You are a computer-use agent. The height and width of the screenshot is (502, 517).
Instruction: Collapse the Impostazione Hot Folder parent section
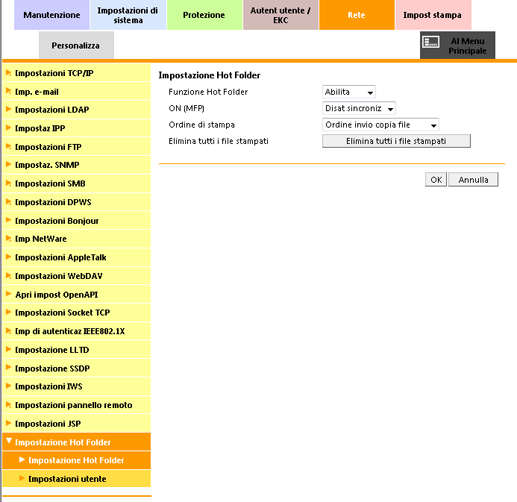[77, 442]
